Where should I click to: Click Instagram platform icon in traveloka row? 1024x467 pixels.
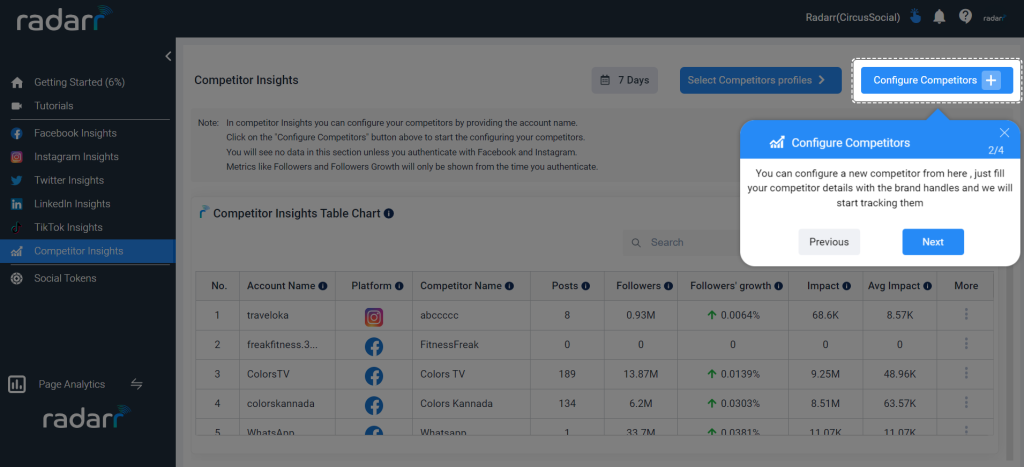point(374,317)
